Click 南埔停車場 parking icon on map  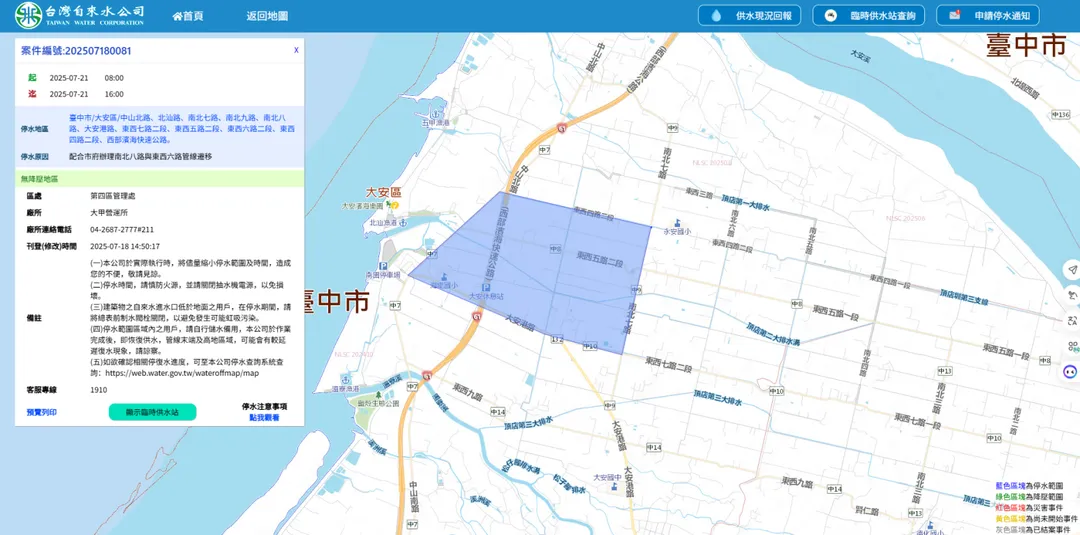click(382, 266)
